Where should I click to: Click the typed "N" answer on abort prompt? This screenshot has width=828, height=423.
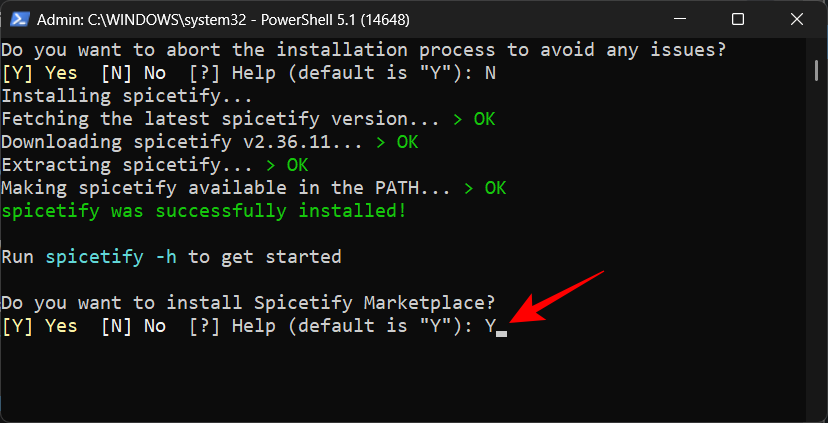[x=490, y=73]
